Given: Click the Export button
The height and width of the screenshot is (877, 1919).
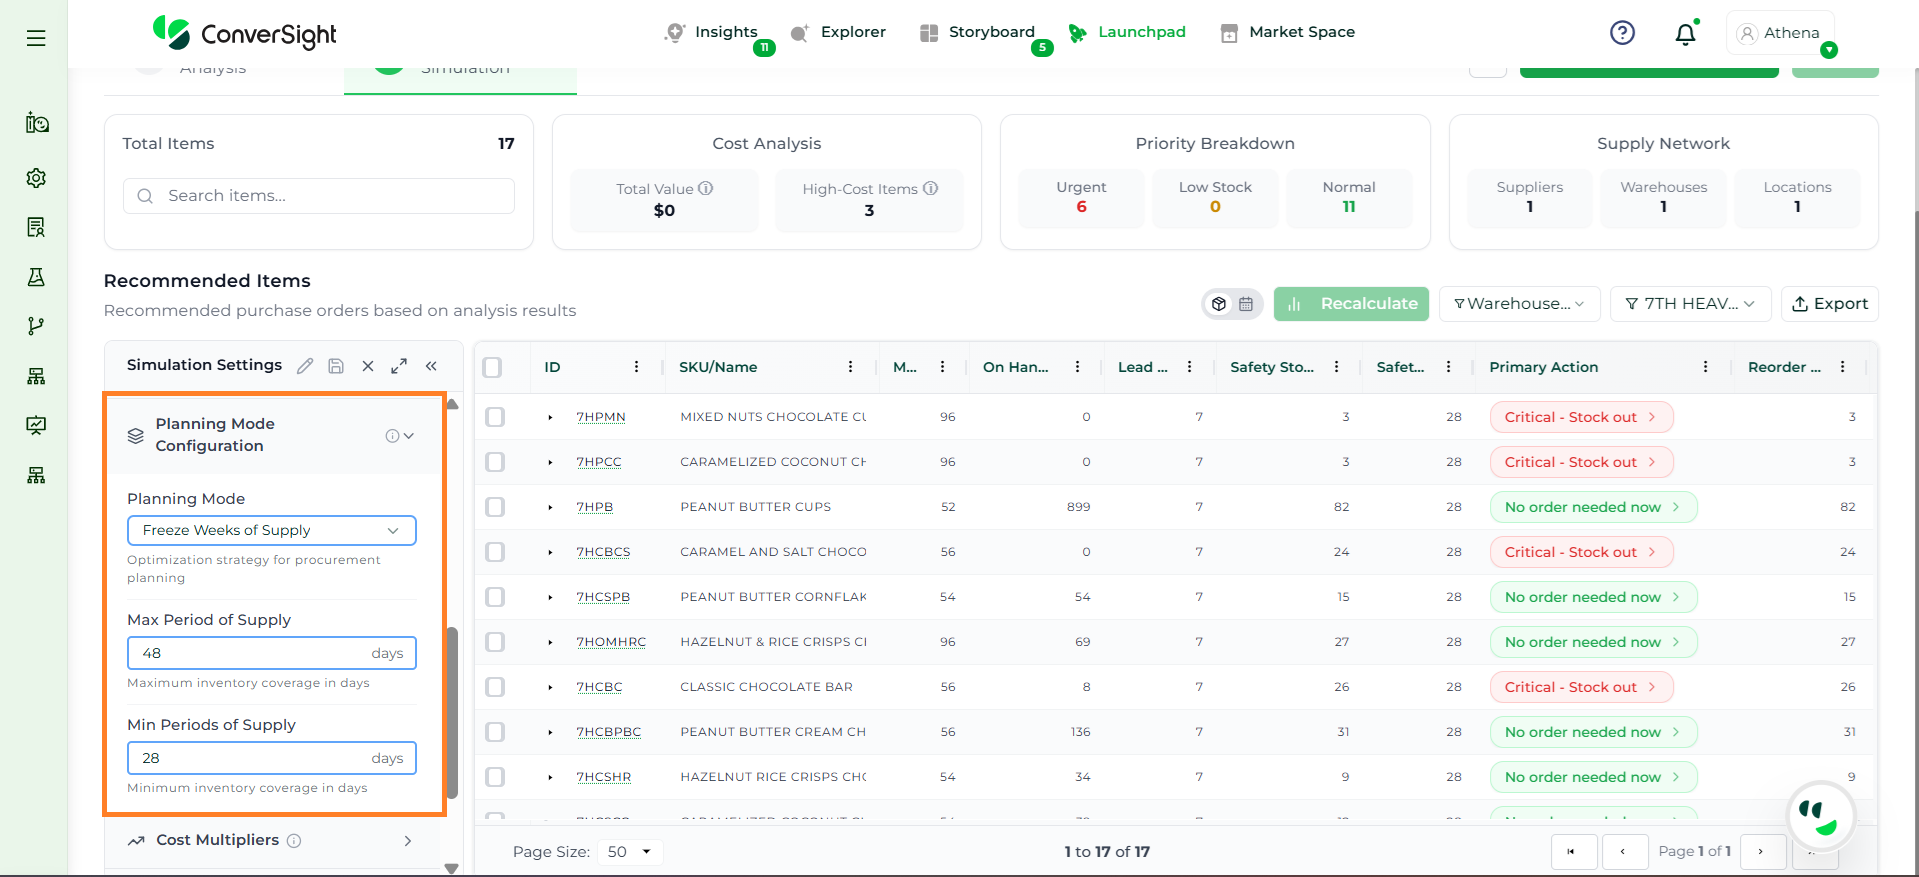Looking at the screenshot, I should coord(1829,304).
